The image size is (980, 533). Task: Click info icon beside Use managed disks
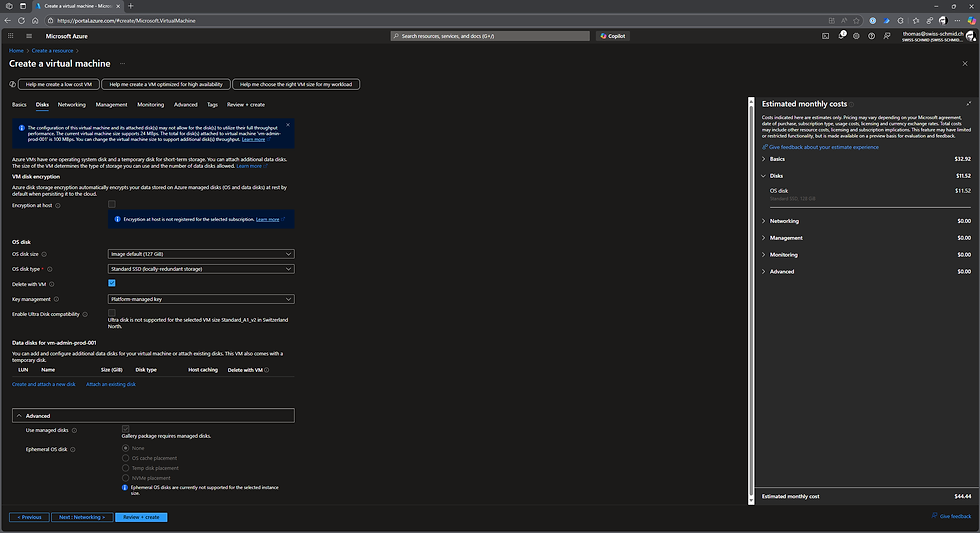click(74, 431)
